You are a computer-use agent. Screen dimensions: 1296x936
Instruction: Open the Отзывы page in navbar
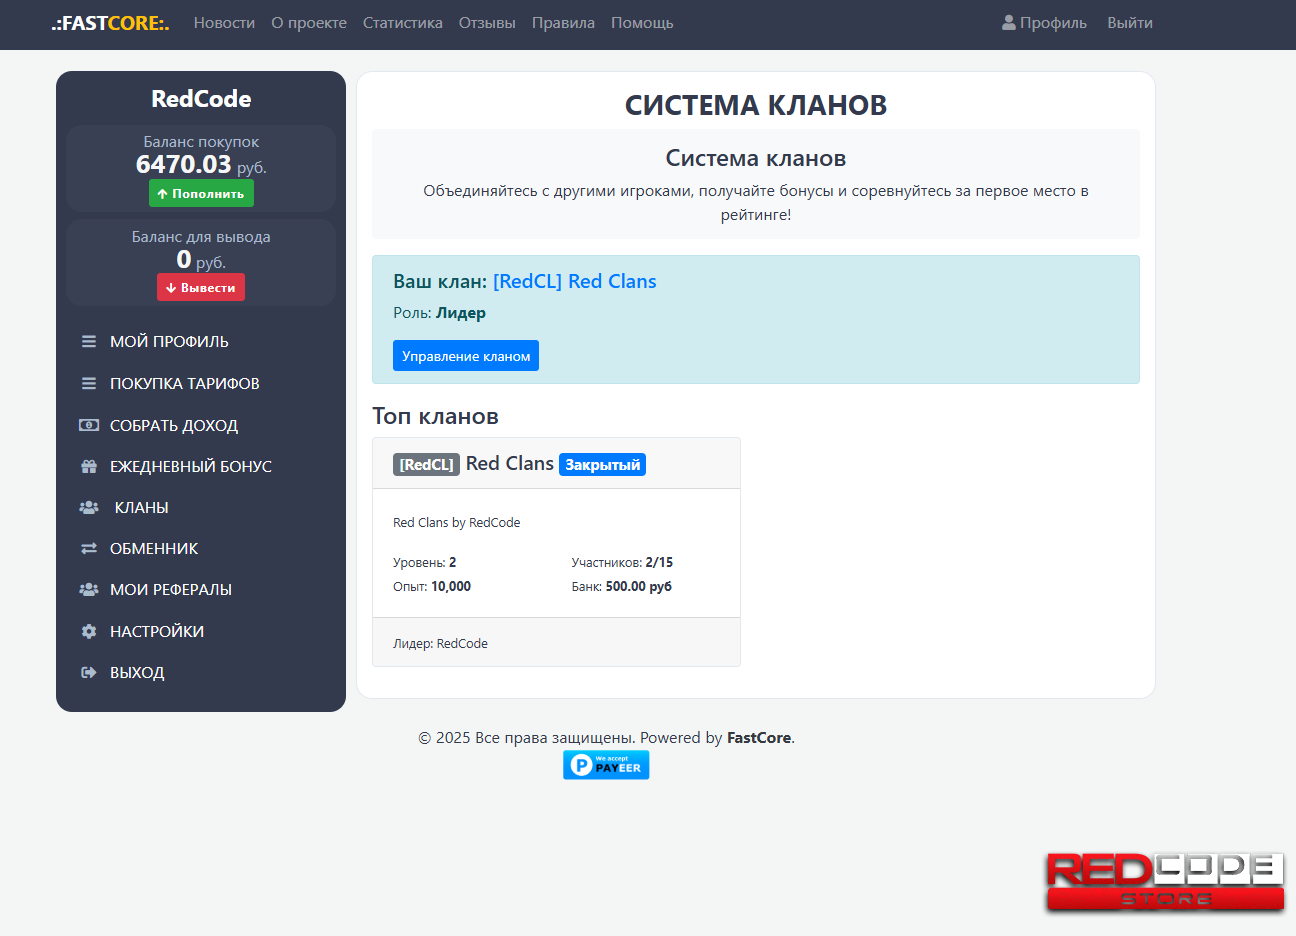point(487,23)
